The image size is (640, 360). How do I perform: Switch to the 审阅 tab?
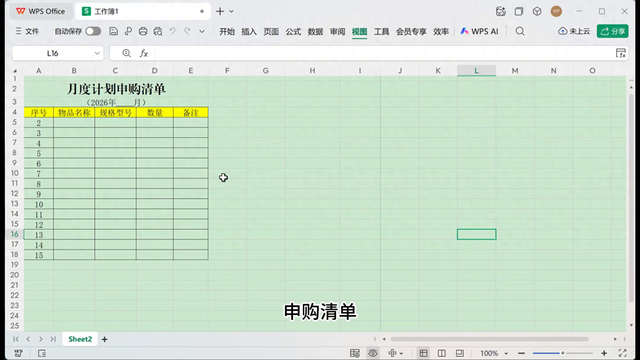click(x=338, y=31)
